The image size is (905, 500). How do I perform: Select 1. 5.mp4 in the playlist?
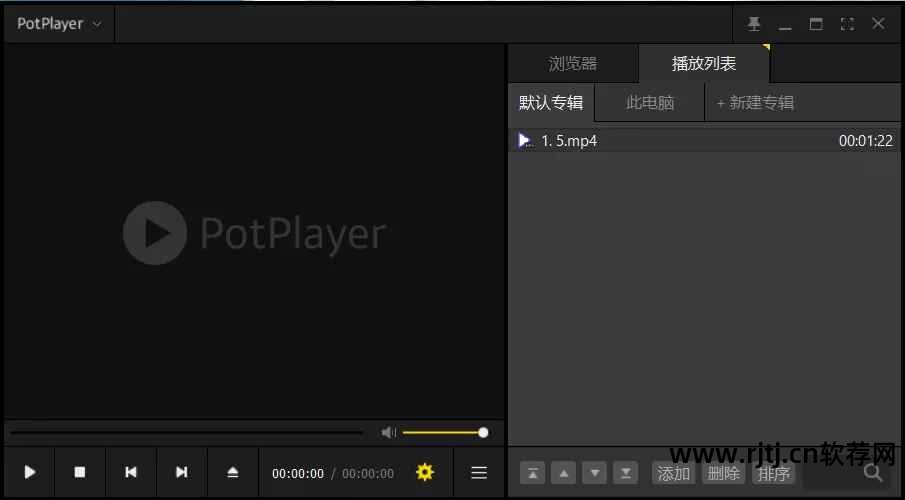click(x=704, y=141)
